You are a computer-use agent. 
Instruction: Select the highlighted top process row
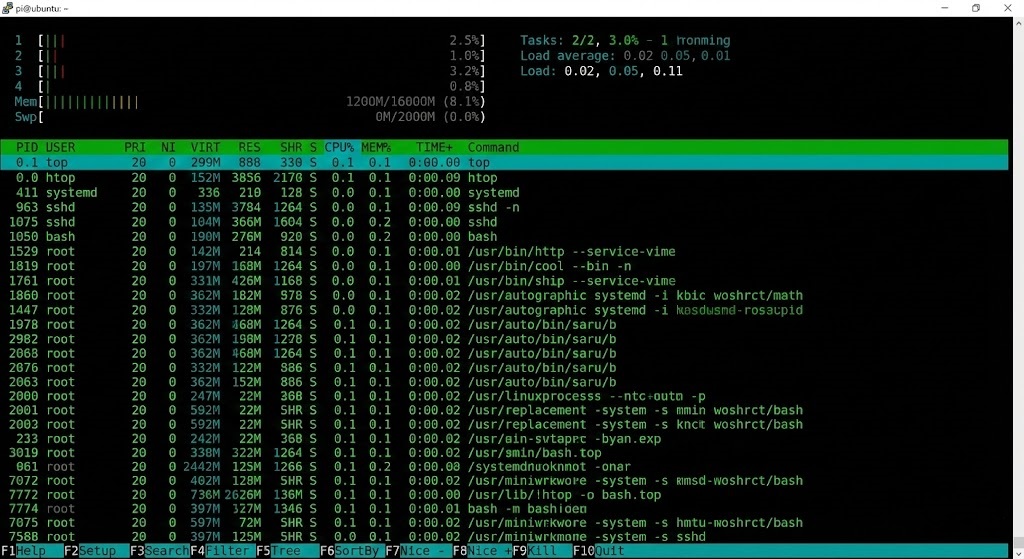point(504,163)
